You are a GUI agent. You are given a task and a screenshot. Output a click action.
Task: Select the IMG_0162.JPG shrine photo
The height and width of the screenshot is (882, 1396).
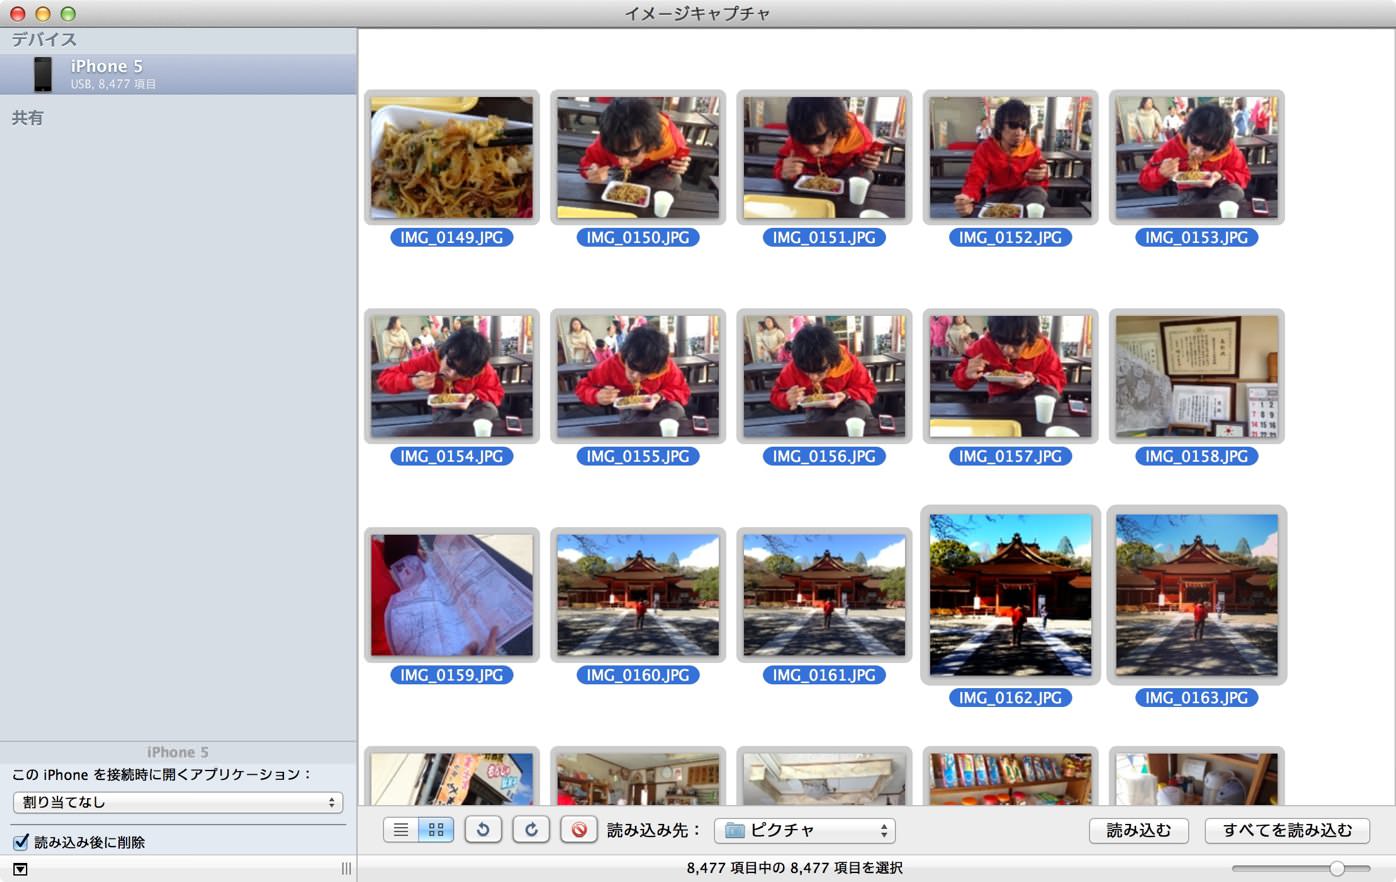tap(1010, 595)
